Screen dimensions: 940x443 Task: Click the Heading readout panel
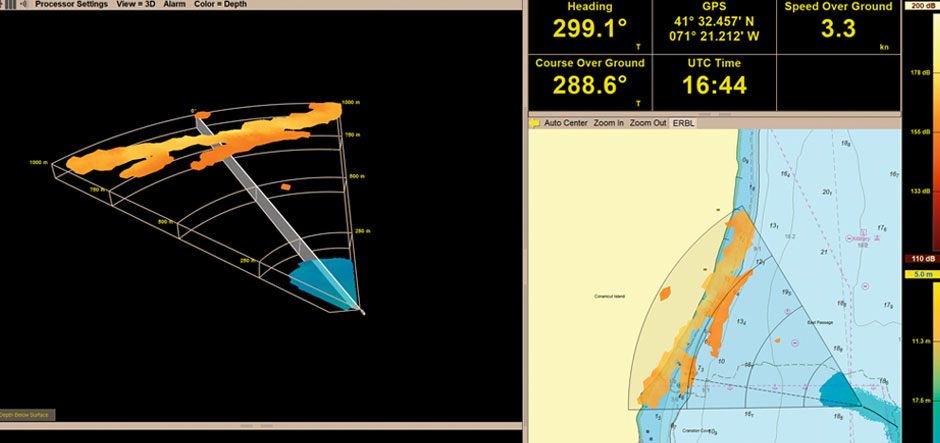coord(589,26)
